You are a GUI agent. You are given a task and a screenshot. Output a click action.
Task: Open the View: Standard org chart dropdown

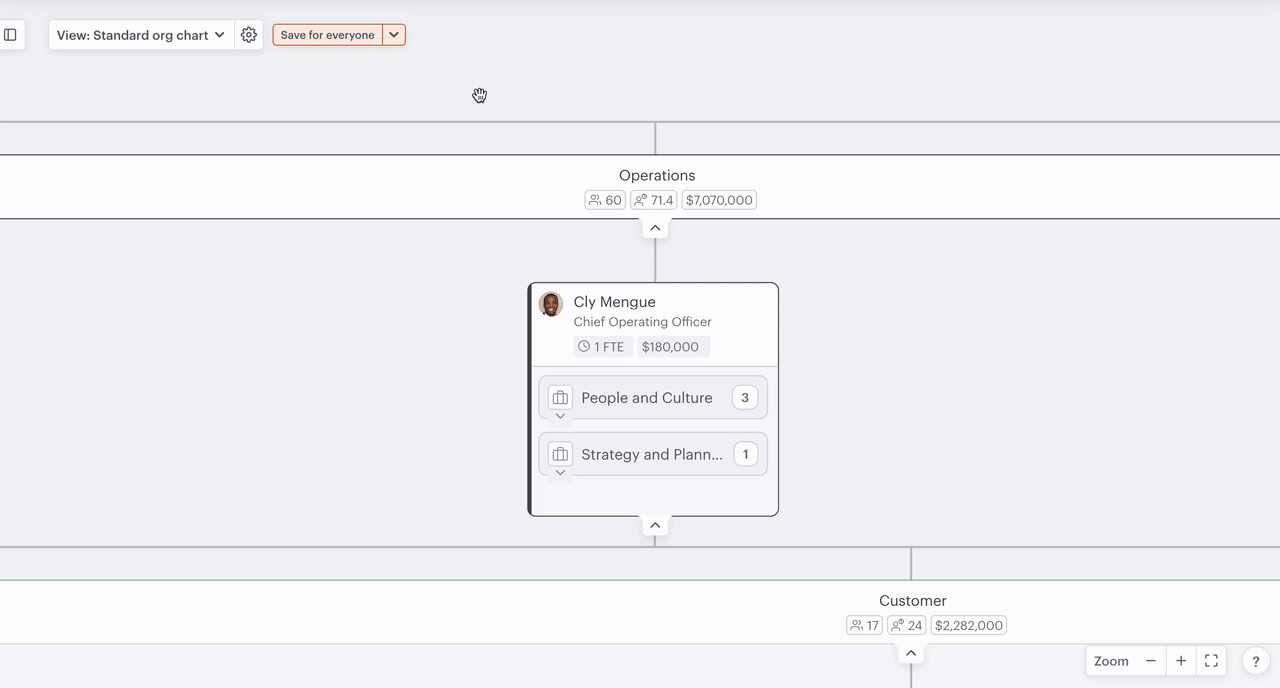(x=141, y=35)
